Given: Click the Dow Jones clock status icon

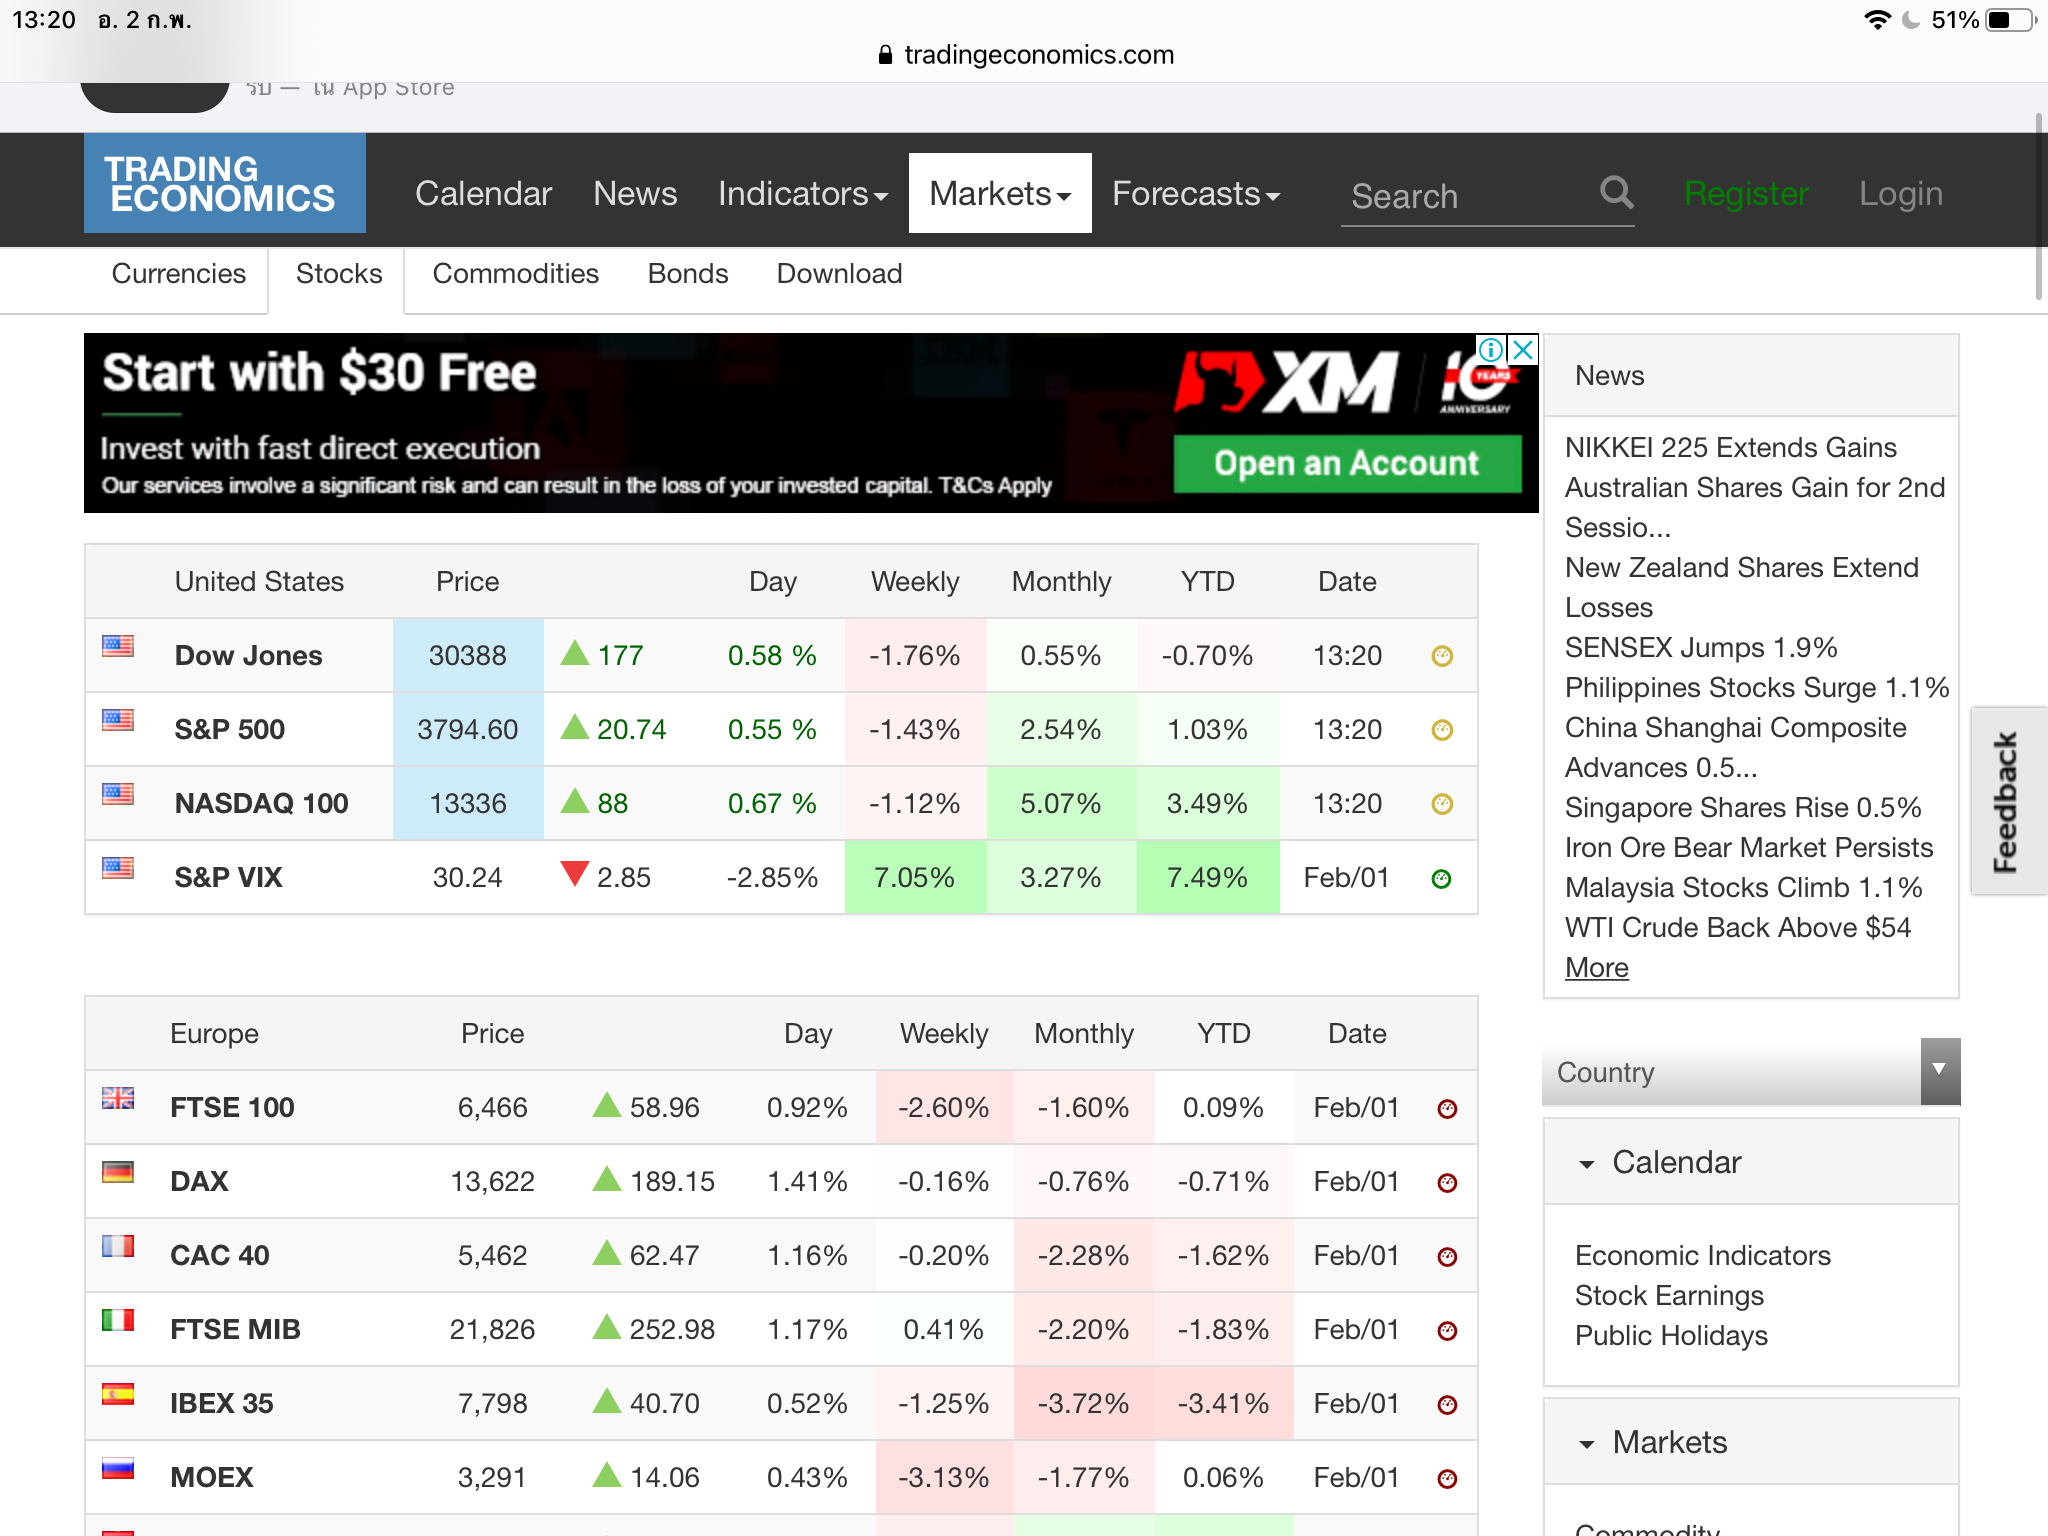Looking at the screenshot, I should (1442, 656).
